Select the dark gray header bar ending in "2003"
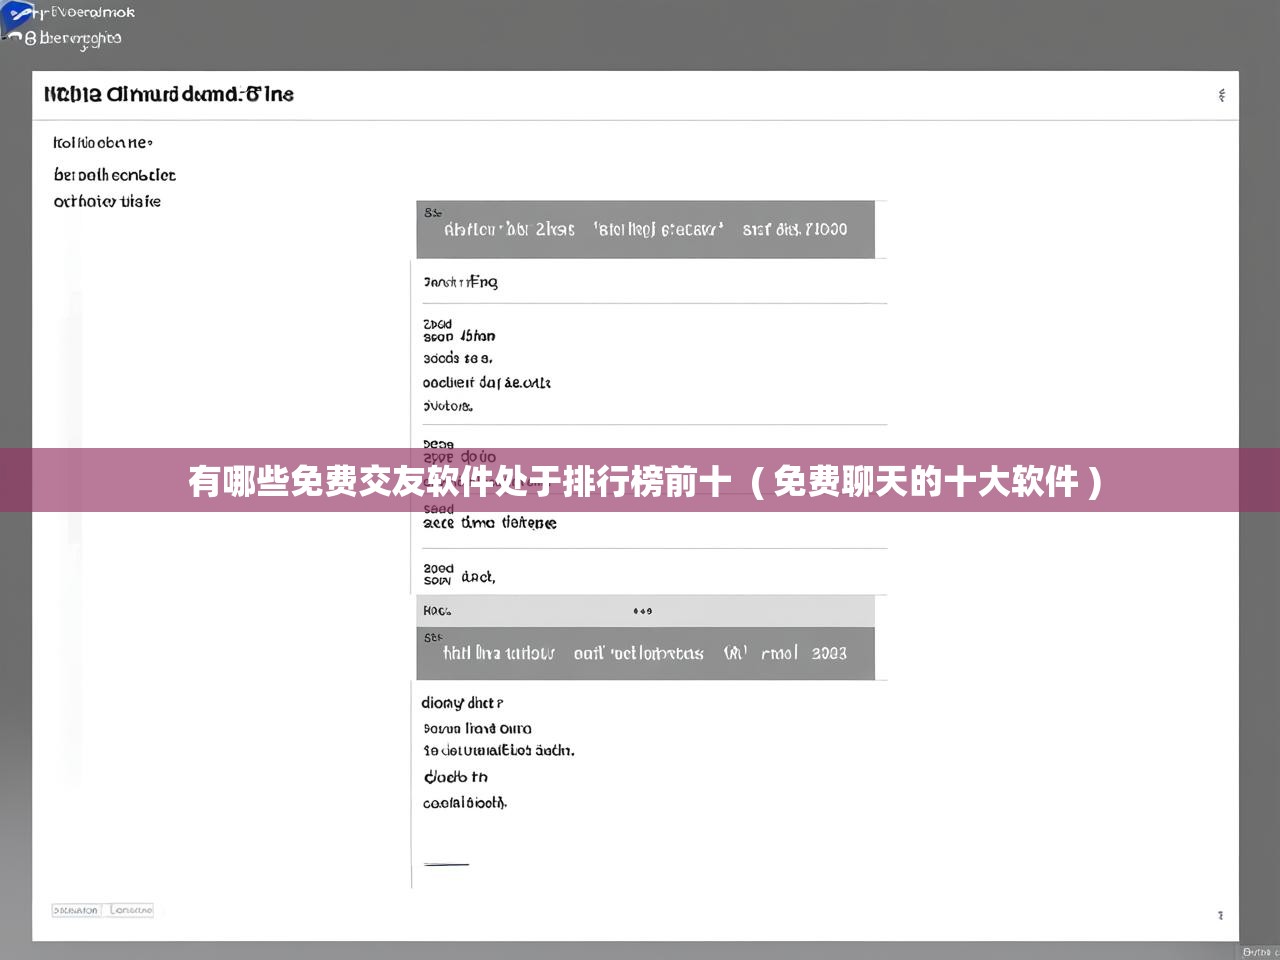This screenshot has height=960, width=1280. point(645,653)
